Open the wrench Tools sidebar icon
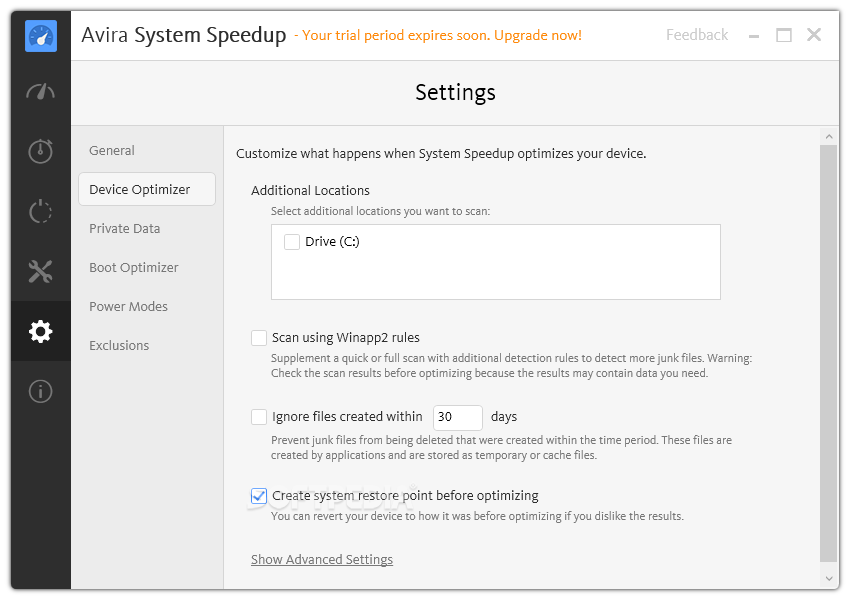 (41, 271)
